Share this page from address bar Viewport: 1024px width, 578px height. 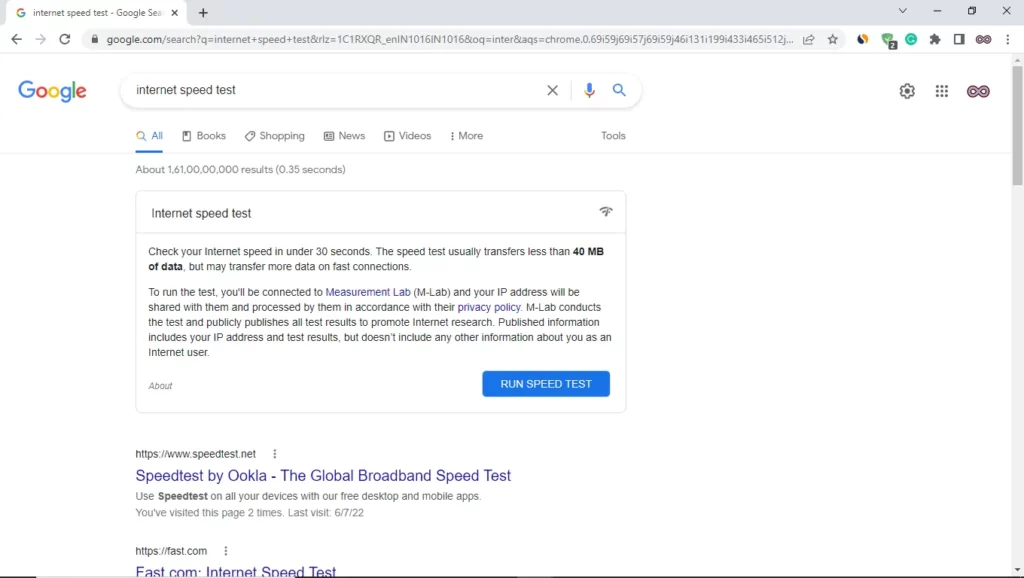[x=808, y=39]
